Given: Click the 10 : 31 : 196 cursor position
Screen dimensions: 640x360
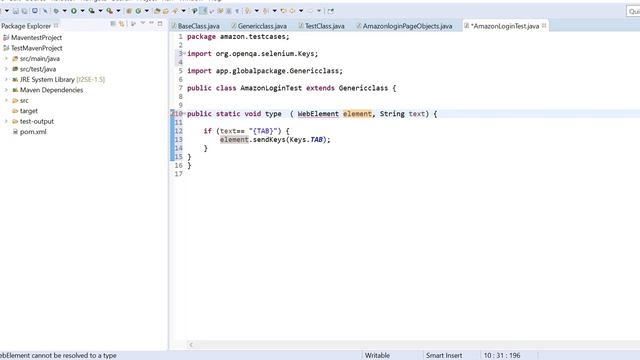Looking at the screenshot, I should (502, 356).
